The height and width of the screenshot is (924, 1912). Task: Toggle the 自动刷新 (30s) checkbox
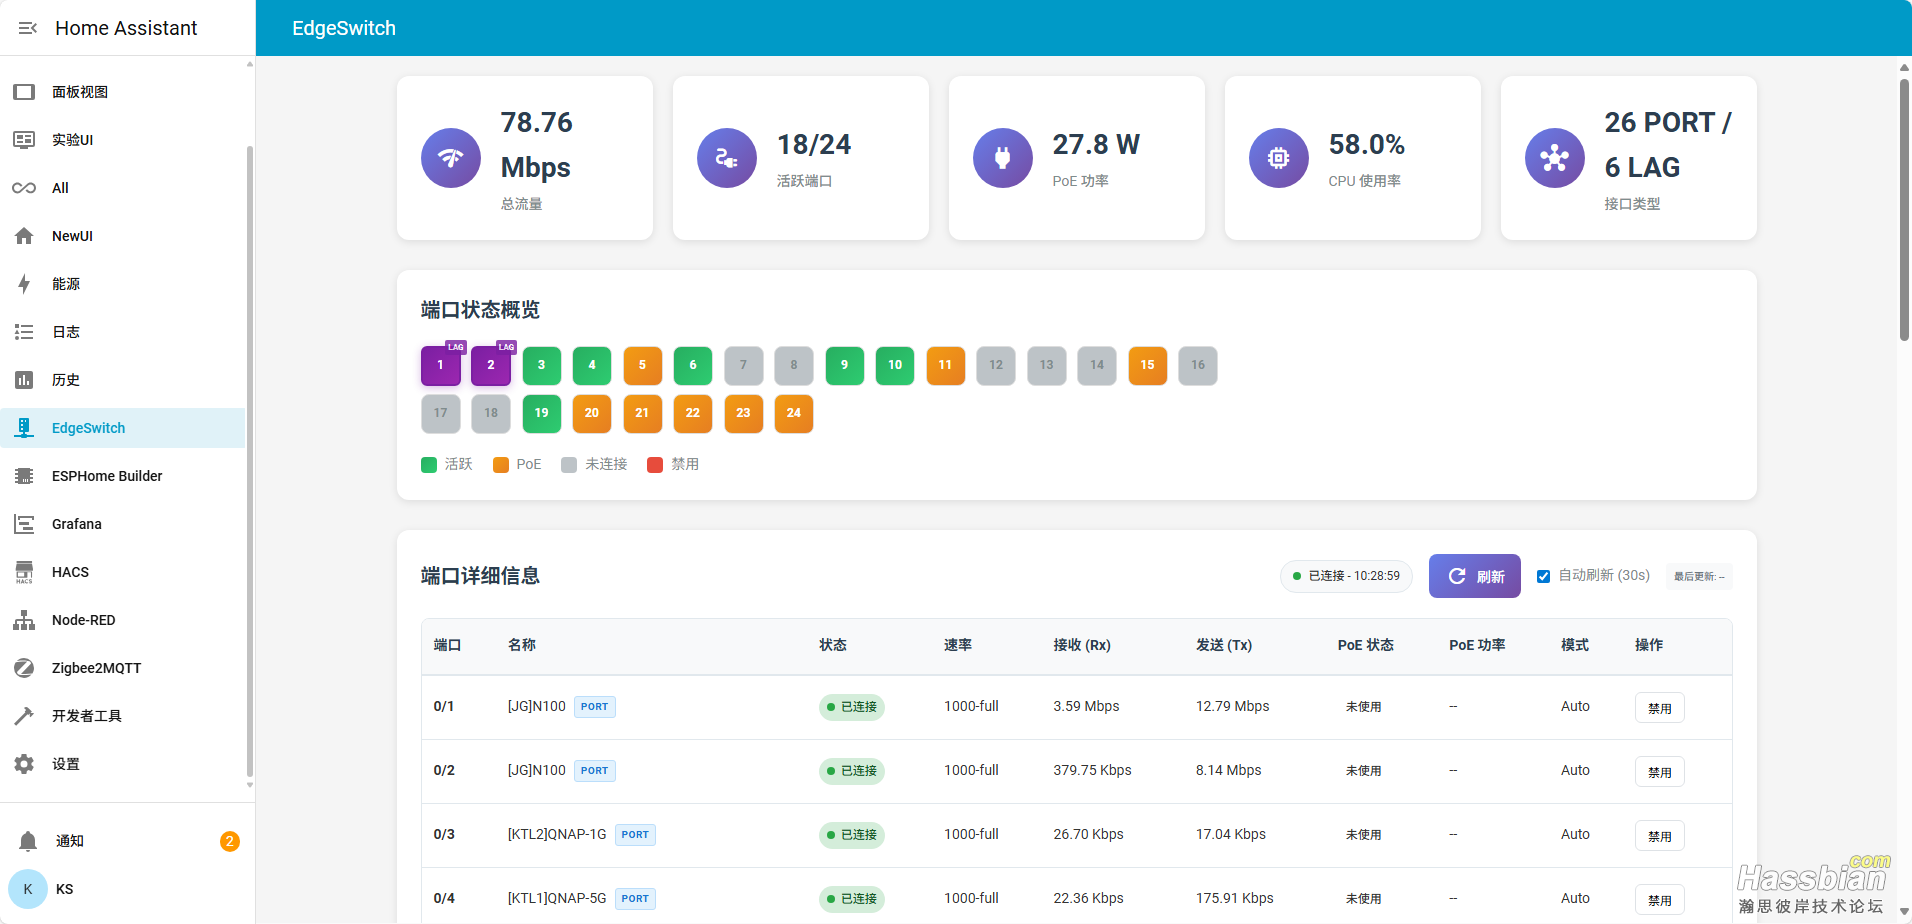(x=1543, y=576)
